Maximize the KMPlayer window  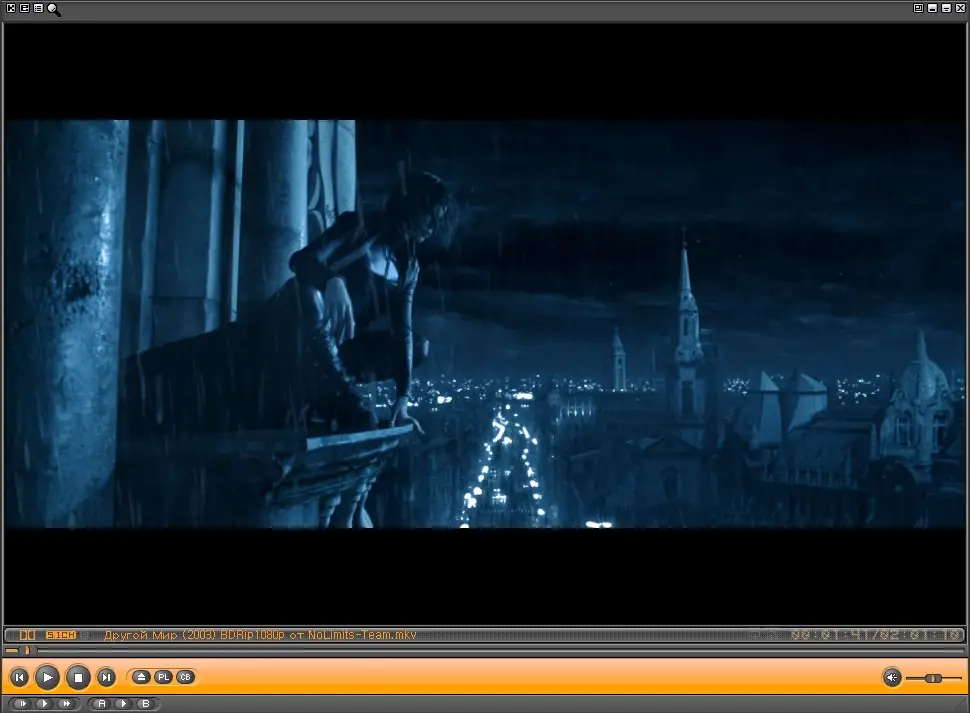[x=946, y=8]
